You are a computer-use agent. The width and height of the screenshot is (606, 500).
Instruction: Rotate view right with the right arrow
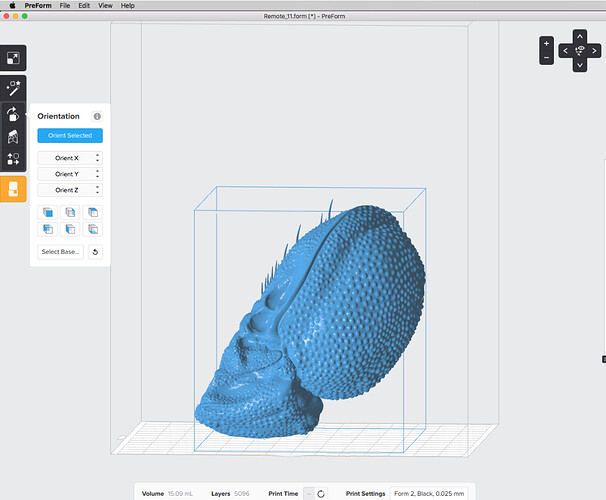[x=596, y=50]
